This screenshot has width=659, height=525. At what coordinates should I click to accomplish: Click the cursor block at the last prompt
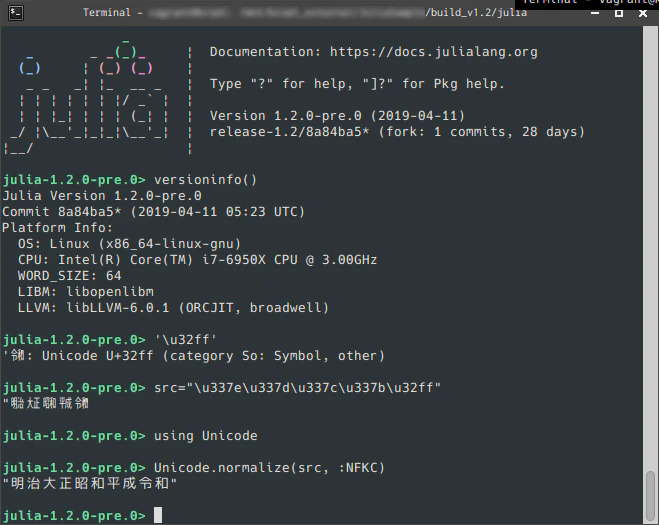coord(158,515)
